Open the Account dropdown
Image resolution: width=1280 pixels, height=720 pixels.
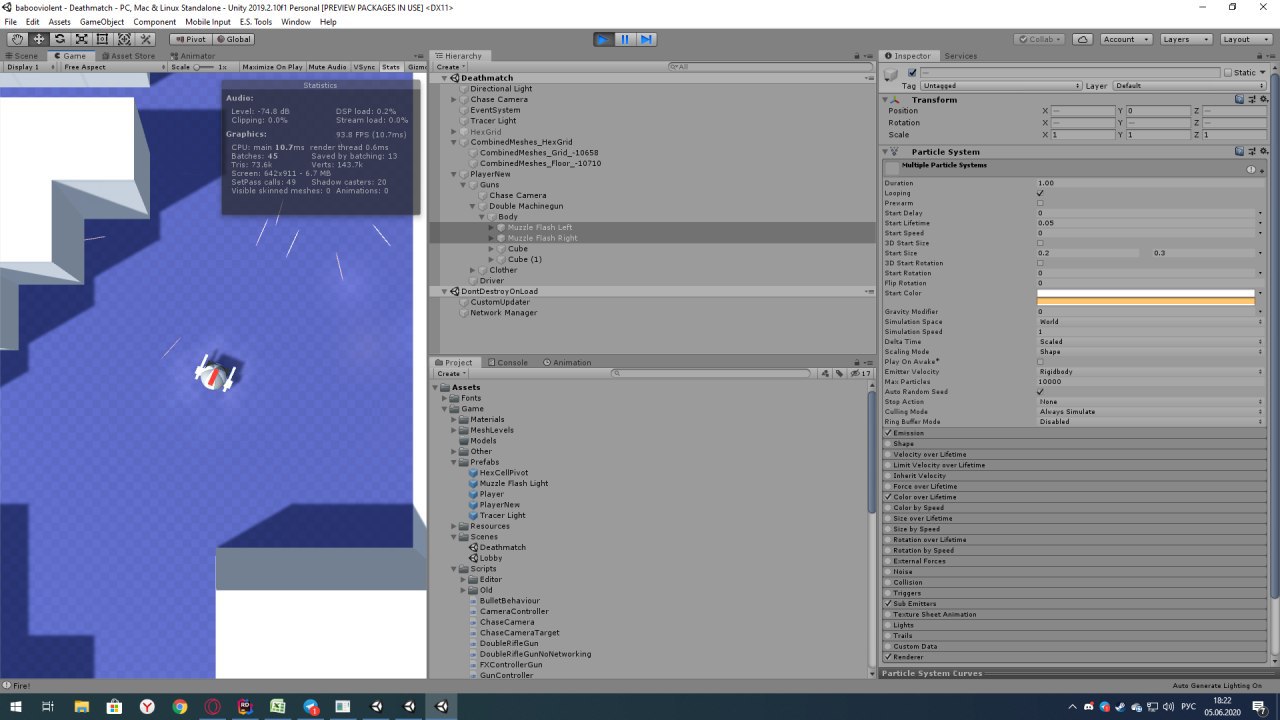(x=1126, y=39)
